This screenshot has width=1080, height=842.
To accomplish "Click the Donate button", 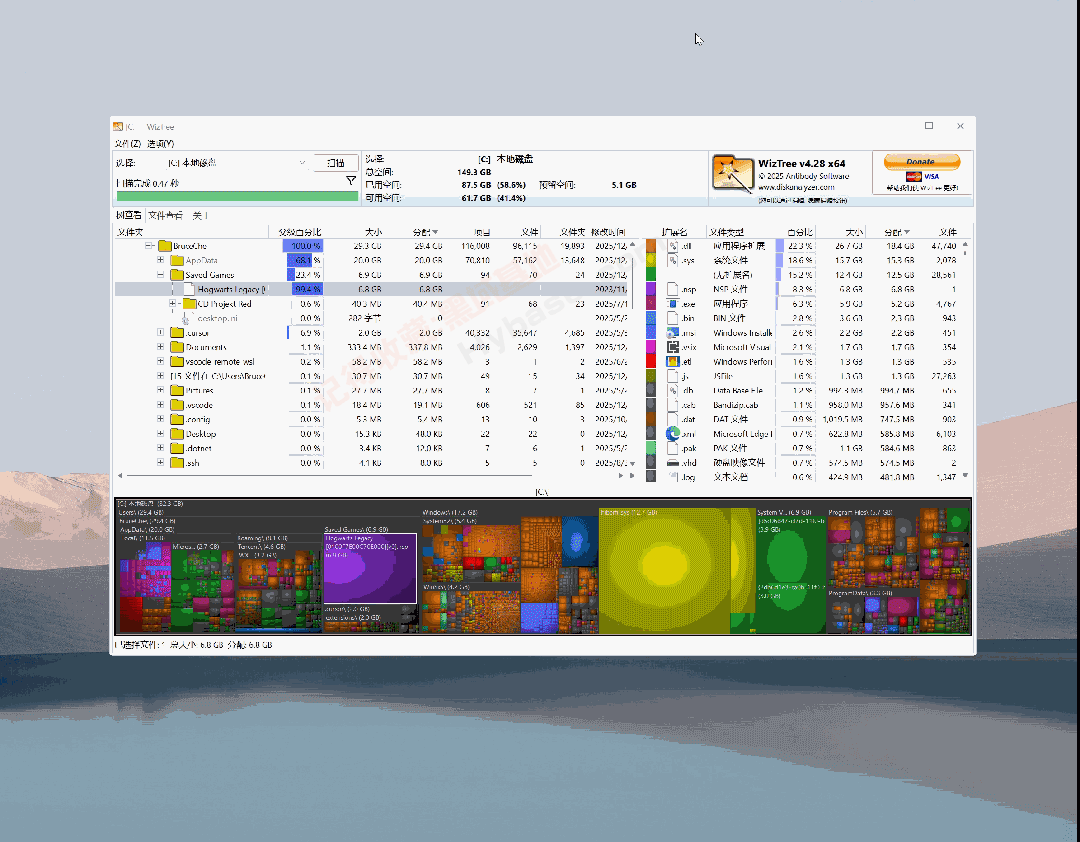I will (x=920, y=161).
